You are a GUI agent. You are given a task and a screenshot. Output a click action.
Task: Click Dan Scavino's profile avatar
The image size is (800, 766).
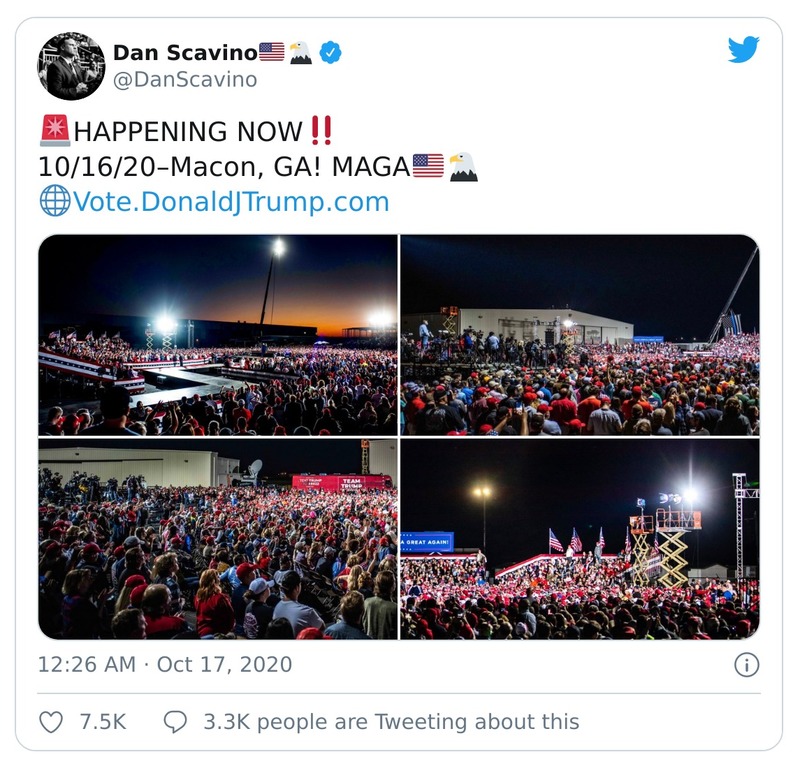(x=69, y=62)
